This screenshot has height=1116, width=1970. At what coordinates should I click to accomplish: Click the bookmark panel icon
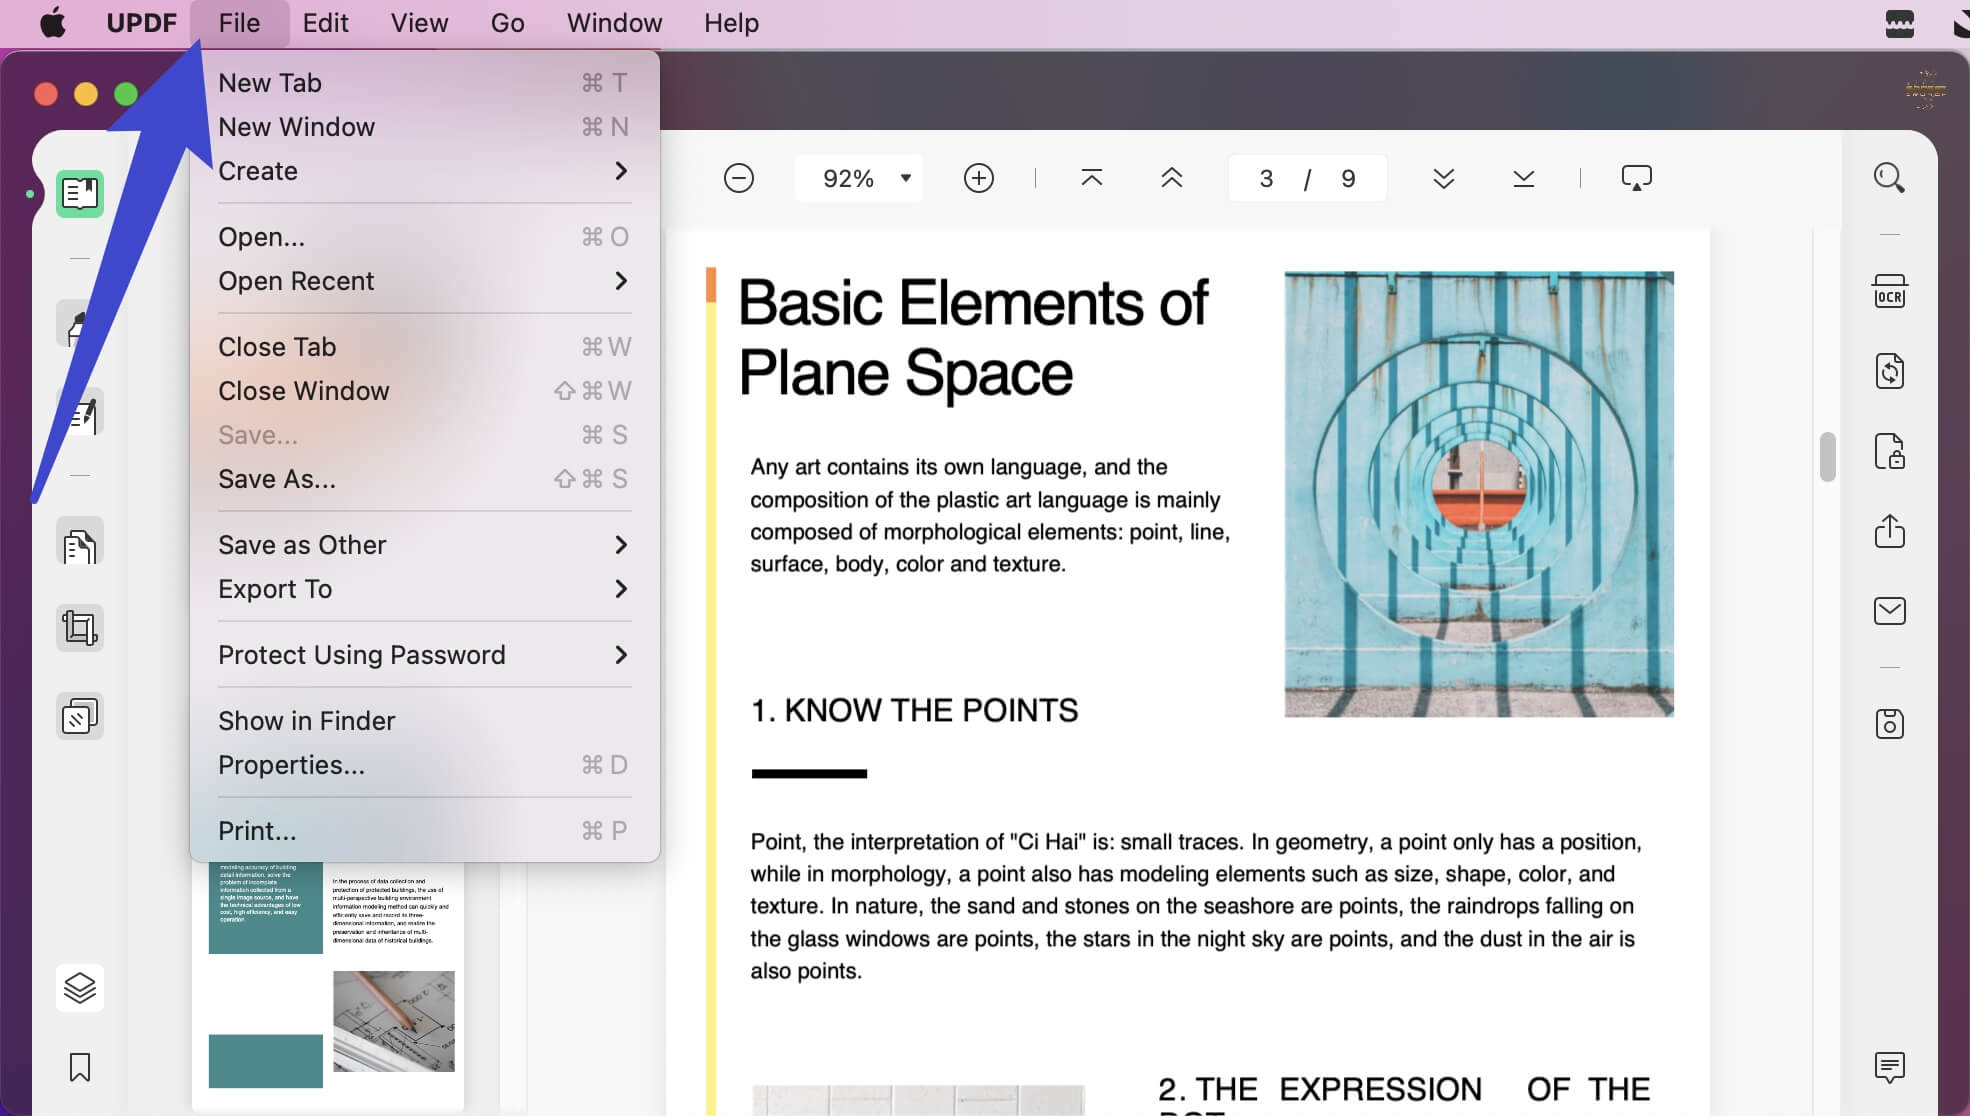(77, 1066)
